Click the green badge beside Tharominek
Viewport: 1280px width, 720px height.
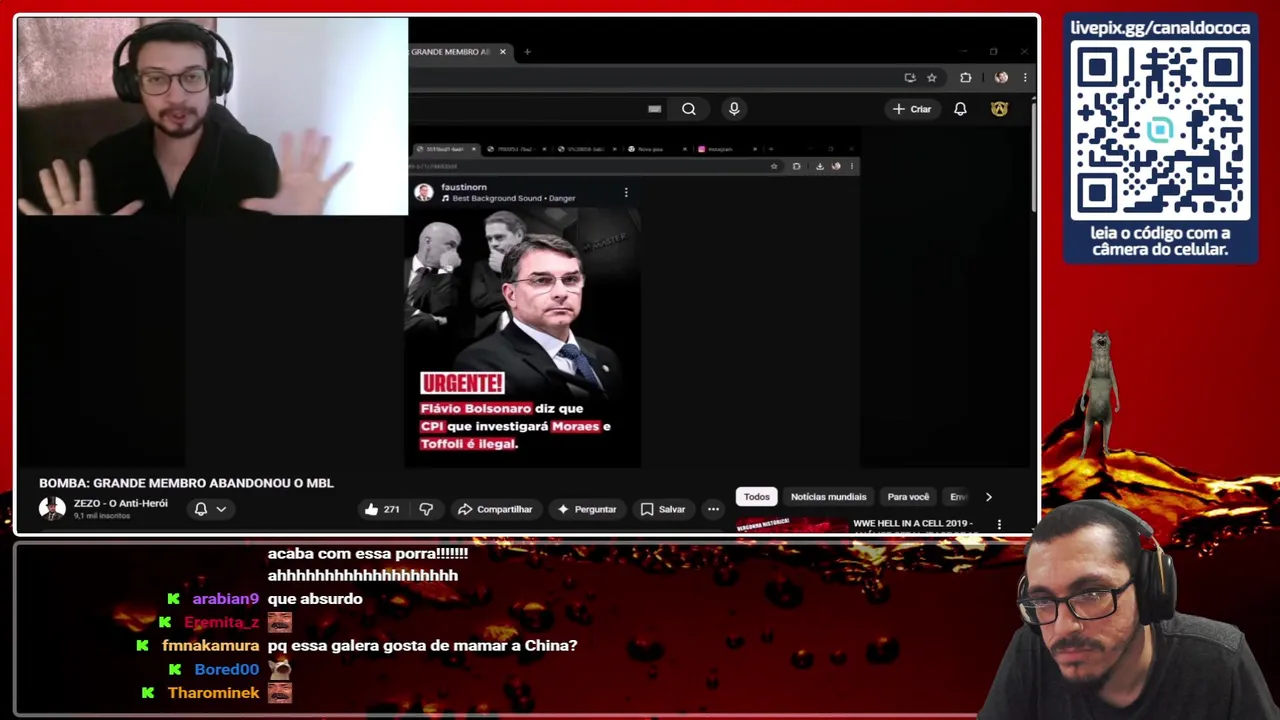tap(148, 693)
